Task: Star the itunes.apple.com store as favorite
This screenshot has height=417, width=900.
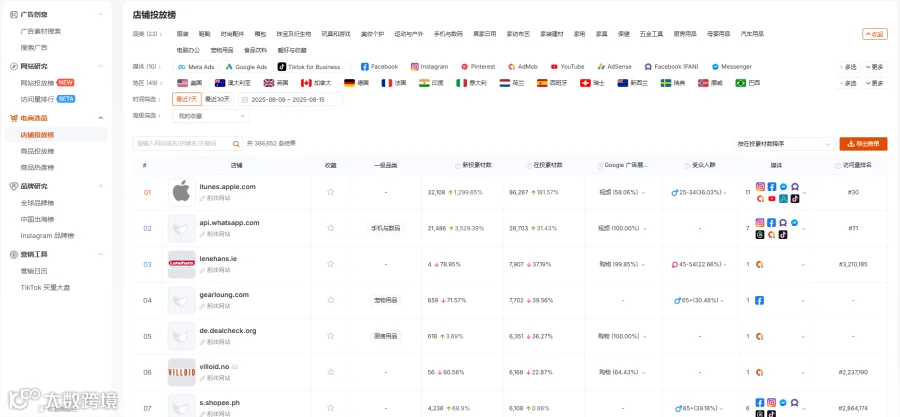Action: [x=331, y=192]
